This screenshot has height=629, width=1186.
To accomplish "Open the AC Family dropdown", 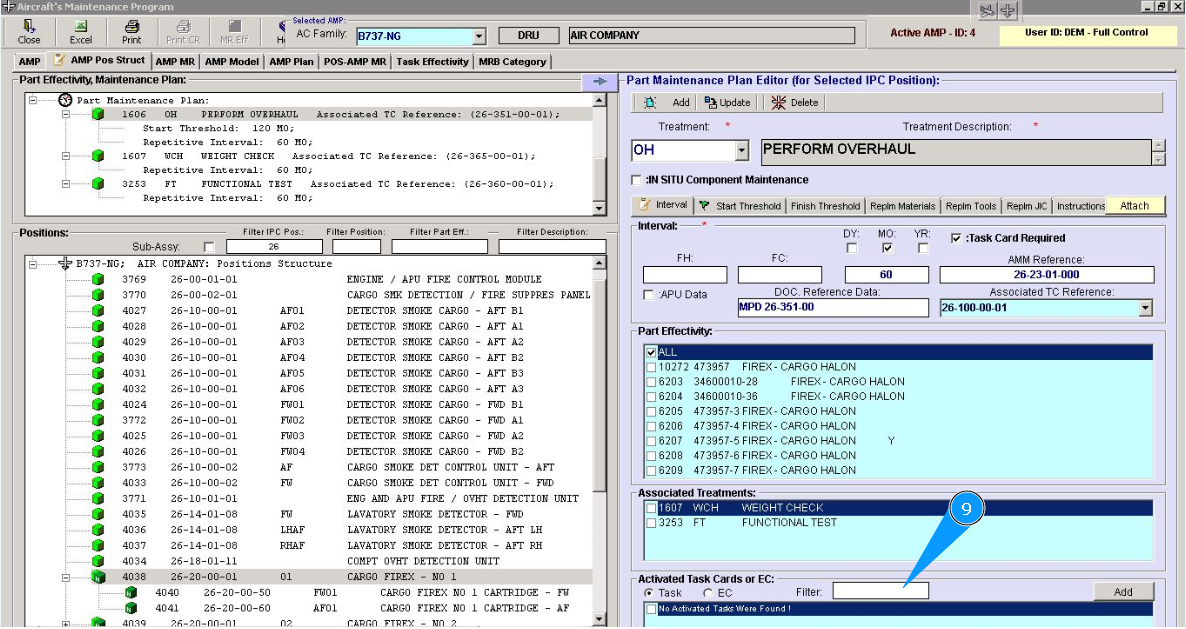I will click(x=479, y=36).
